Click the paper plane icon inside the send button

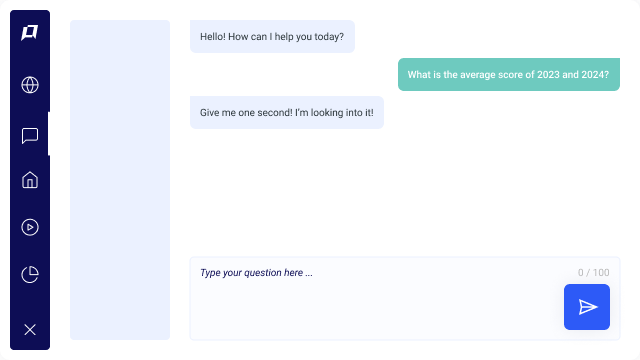588,307
